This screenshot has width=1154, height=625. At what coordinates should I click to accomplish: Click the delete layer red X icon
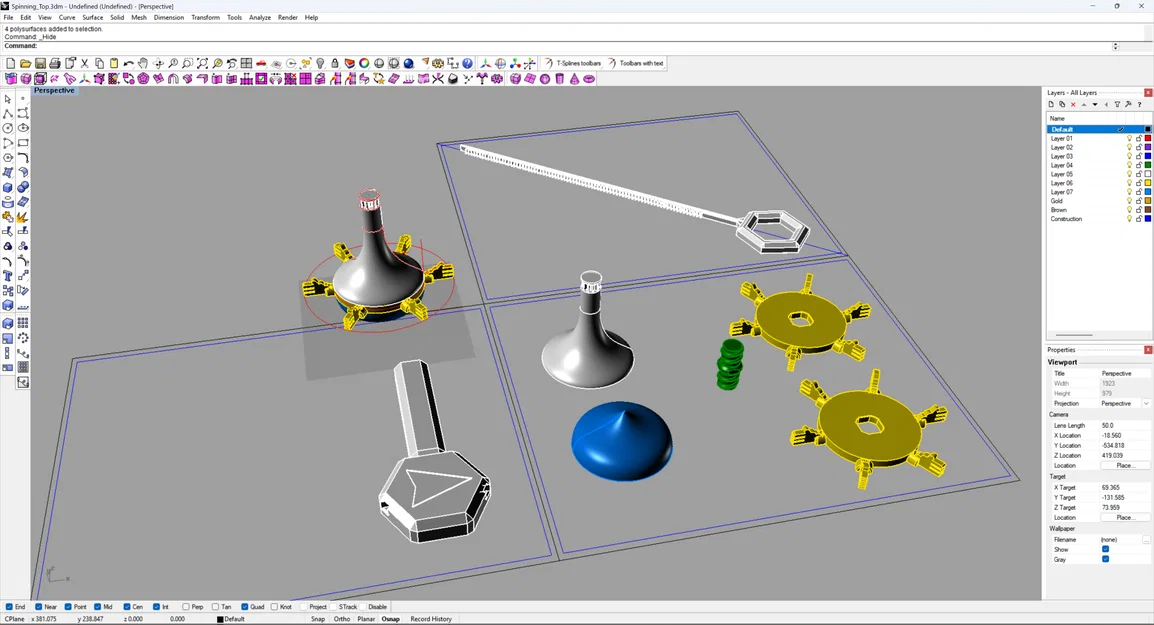[1073, 105]
